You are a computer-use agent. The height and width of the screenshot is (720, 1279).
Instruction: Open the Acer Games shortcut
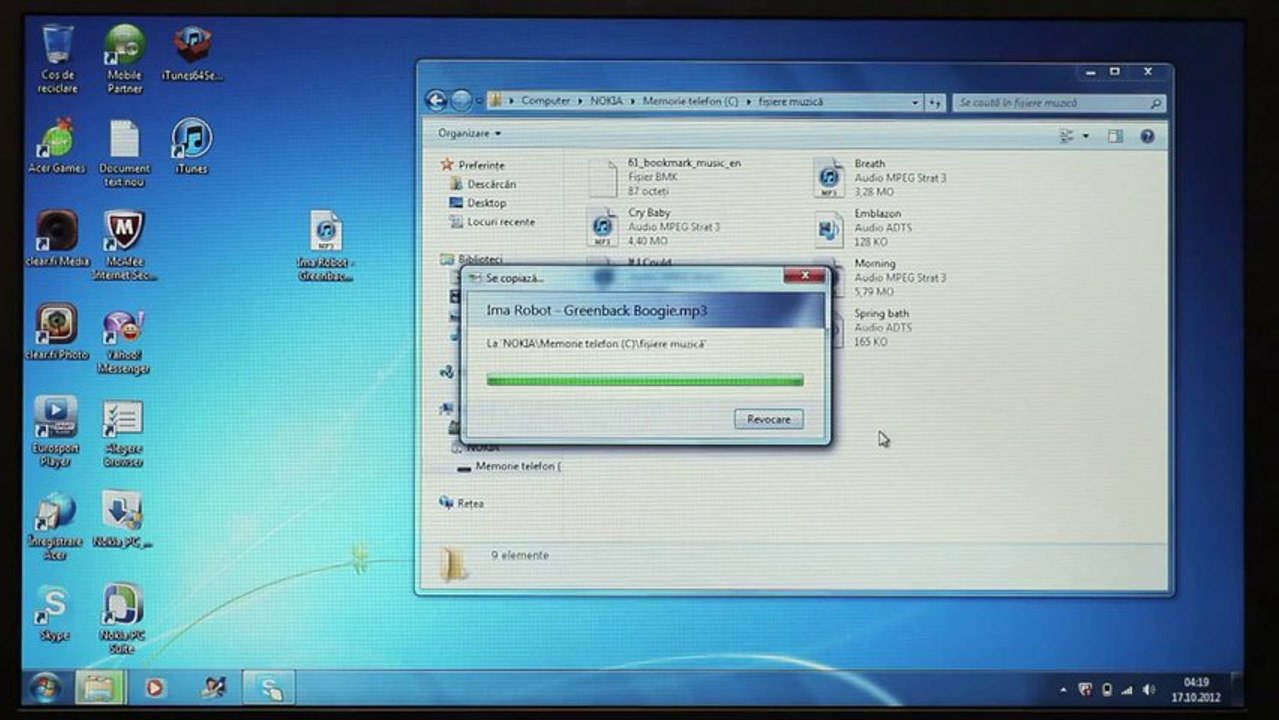tap(57, 145)
